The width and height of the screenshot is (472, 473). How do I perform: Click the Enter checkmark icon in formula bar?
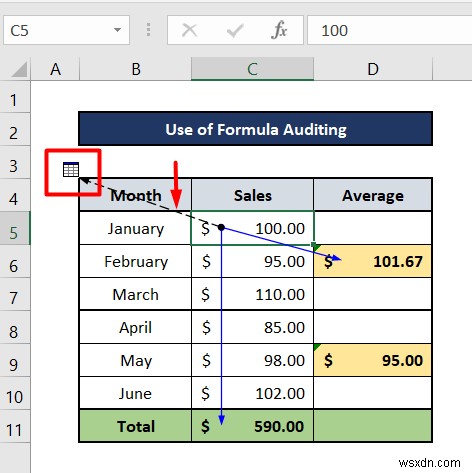(x=235, y=31)
